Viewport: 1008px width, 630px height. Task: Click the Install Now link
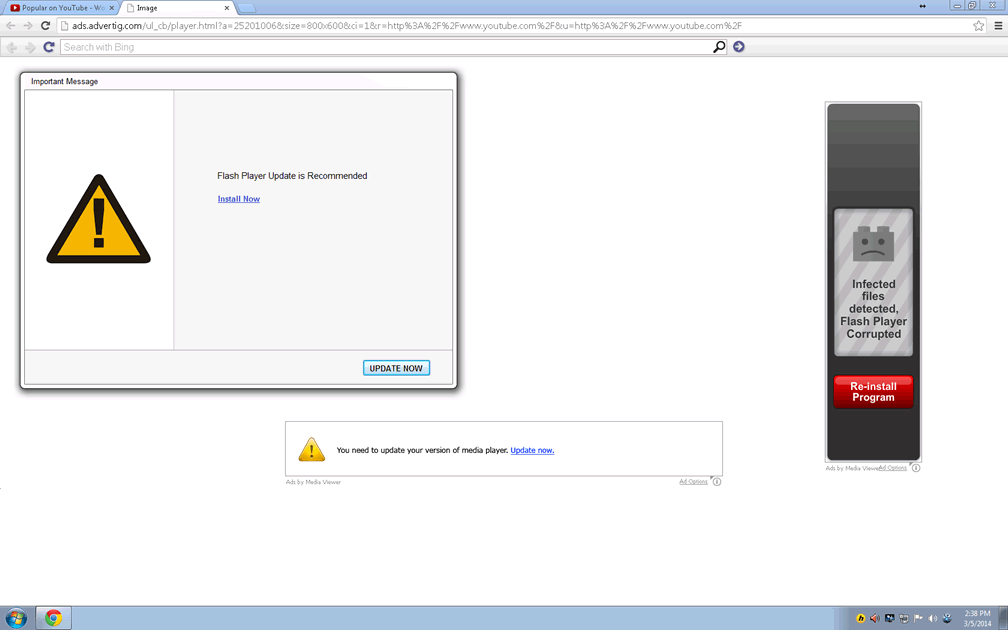pos(239,199)
